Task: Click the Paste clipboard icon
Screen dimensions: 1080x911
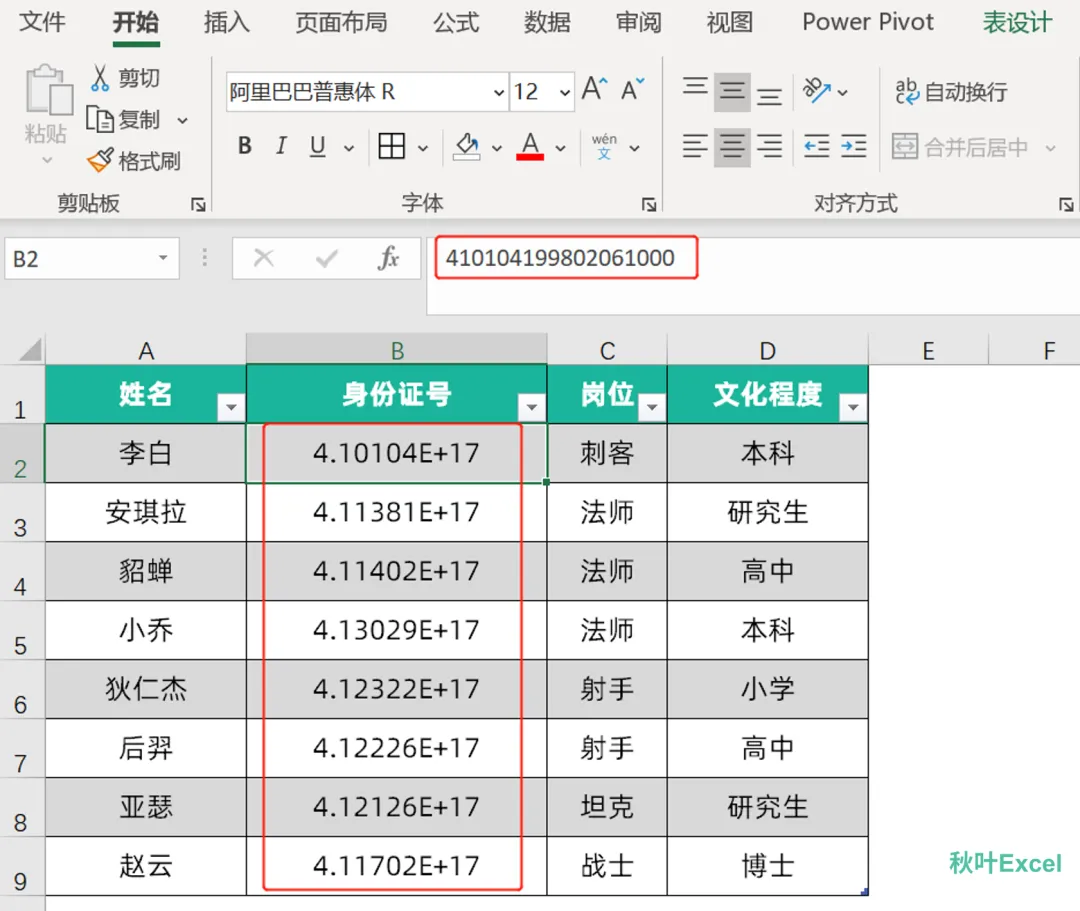Action: pyautogui.click(x=48, y=90)
